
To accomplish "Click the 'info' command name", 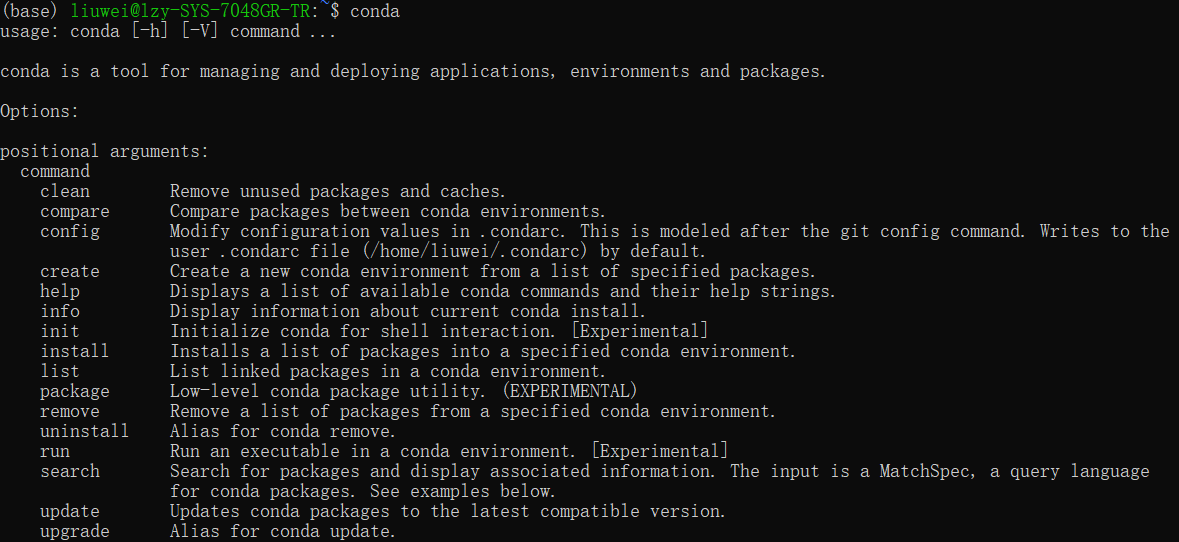I will coord(60,311).
